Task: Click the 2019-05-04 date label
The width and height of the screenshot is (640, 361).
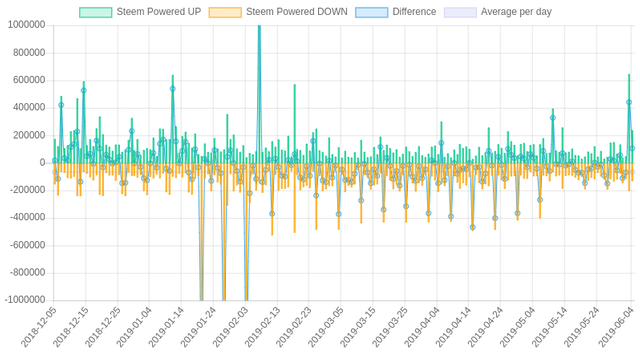Action: (517, 327)
